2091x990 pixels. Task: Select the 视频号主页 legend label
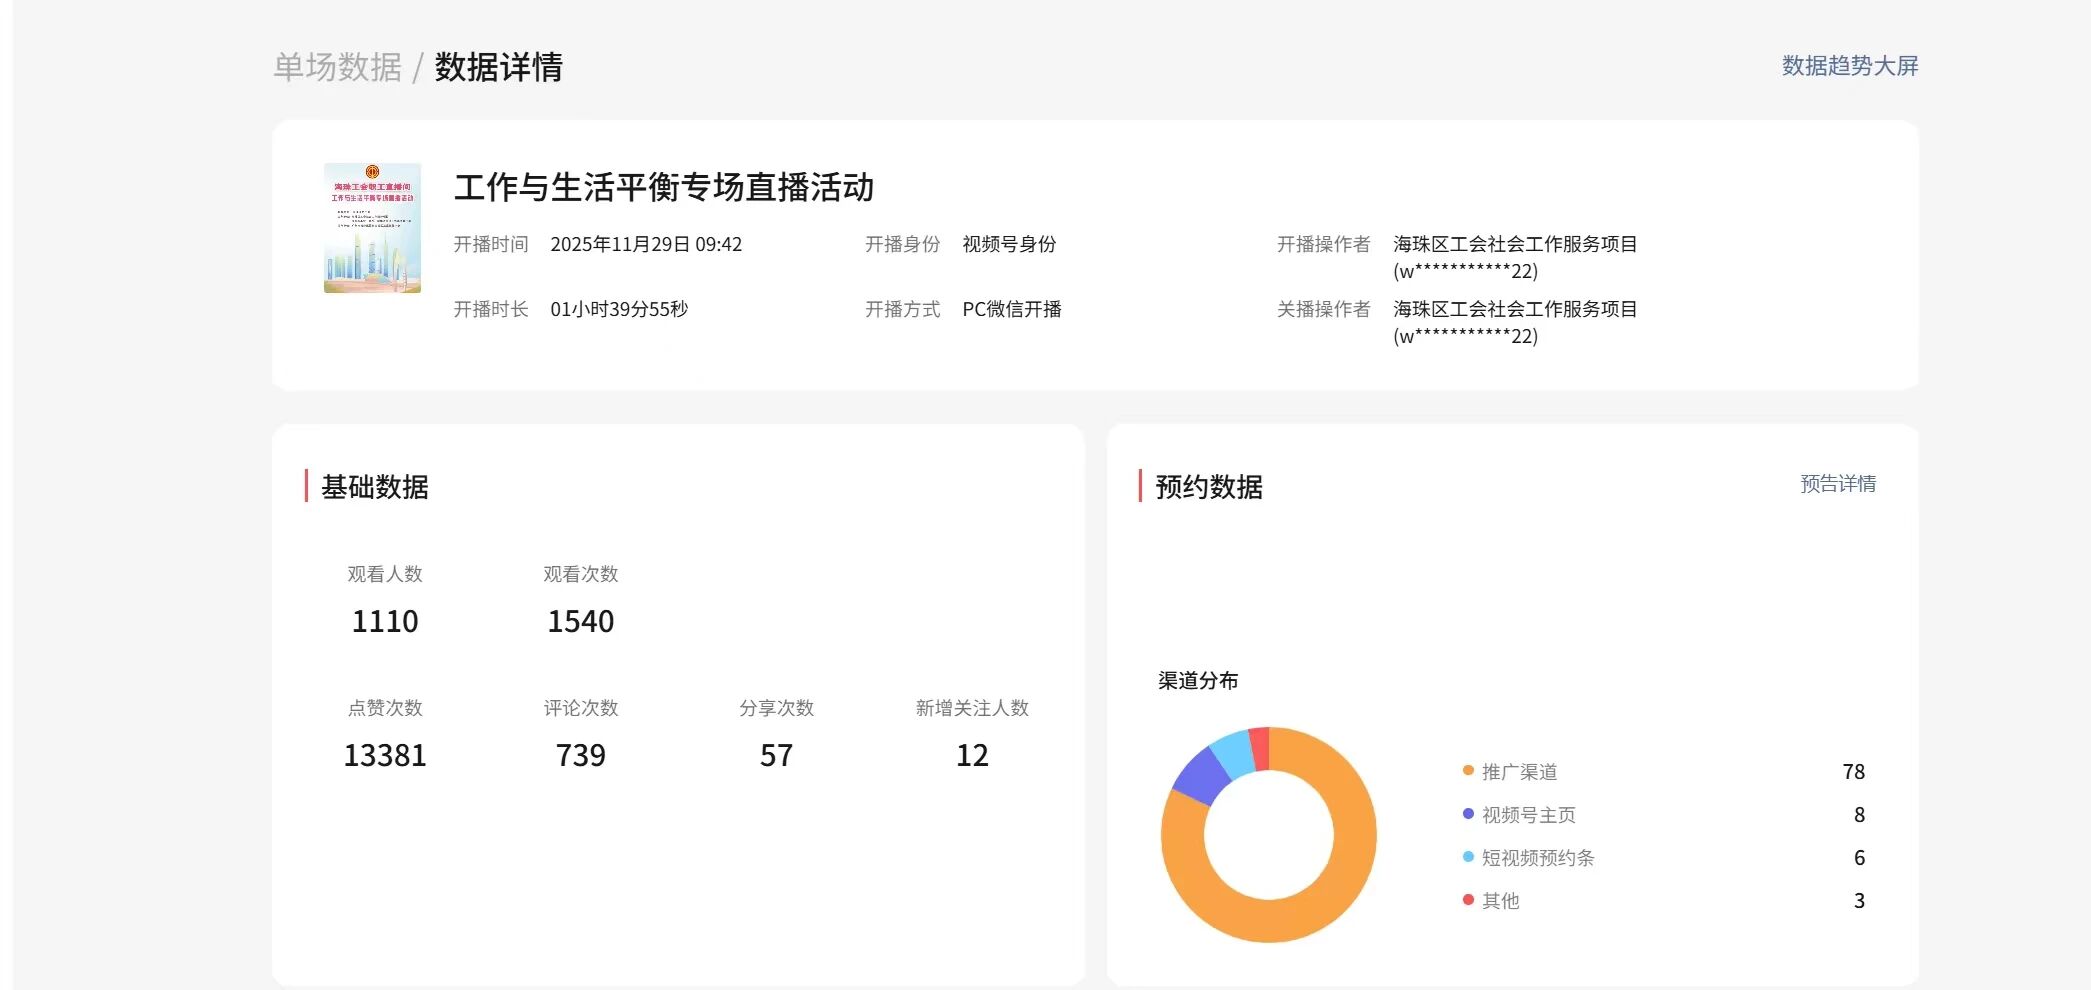(x=1528, y=815)
